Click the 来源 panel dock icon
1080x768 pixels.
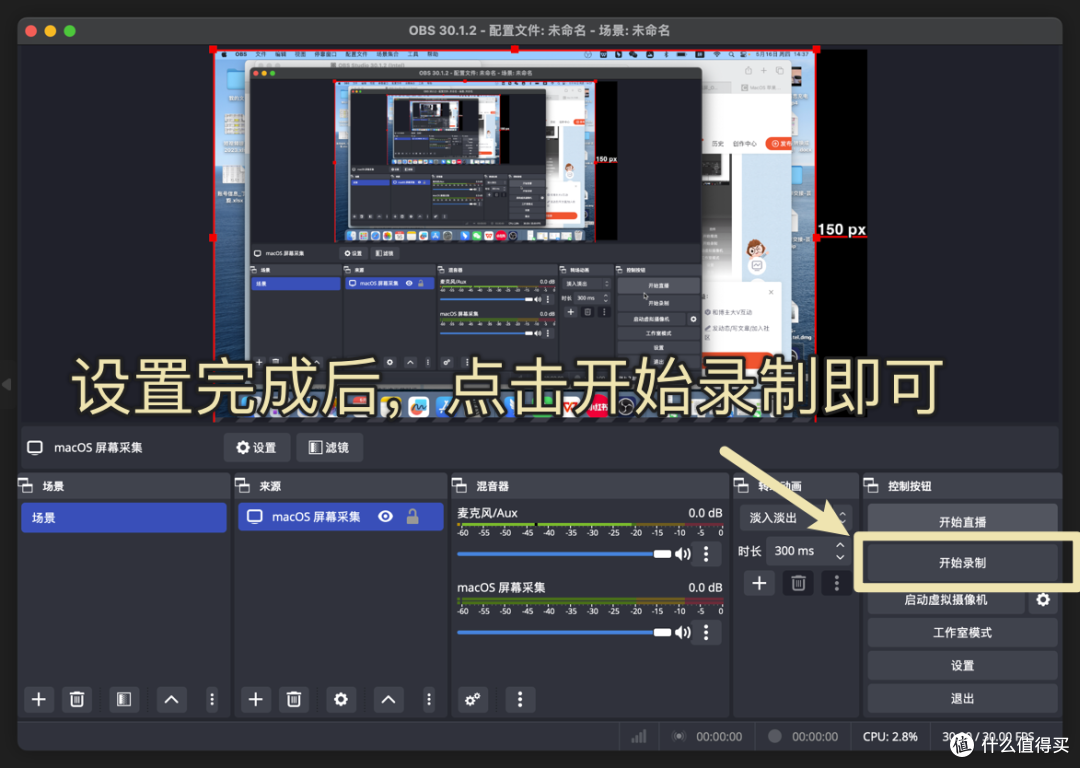coord(242,486)
